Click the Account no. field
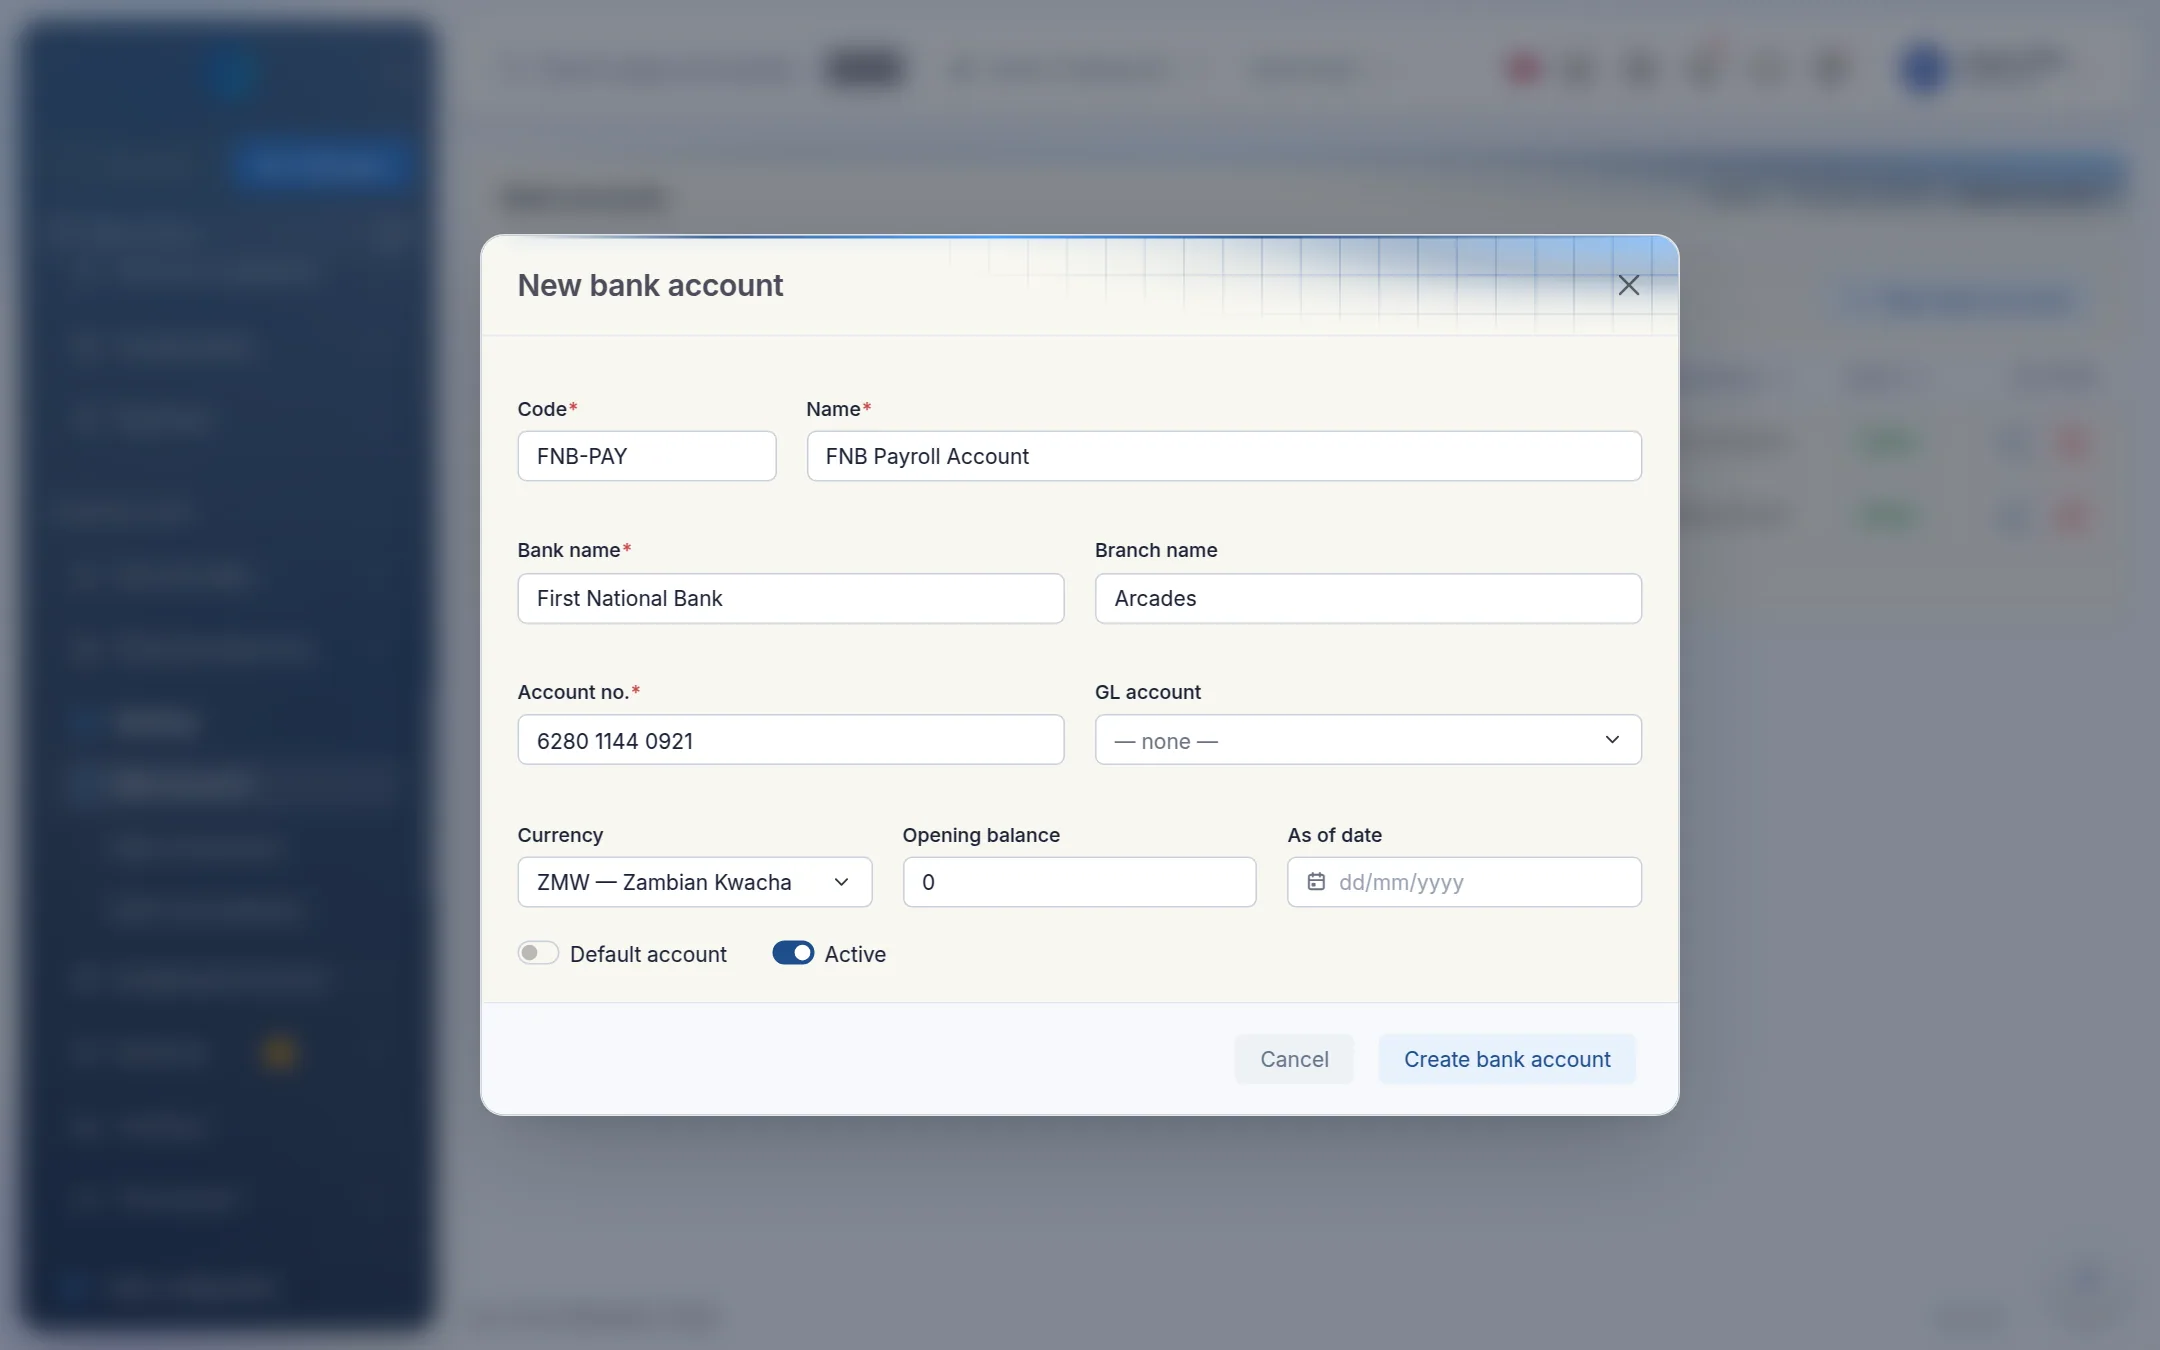Viewport: 2160px width, 1350px height. coord(790,740)
